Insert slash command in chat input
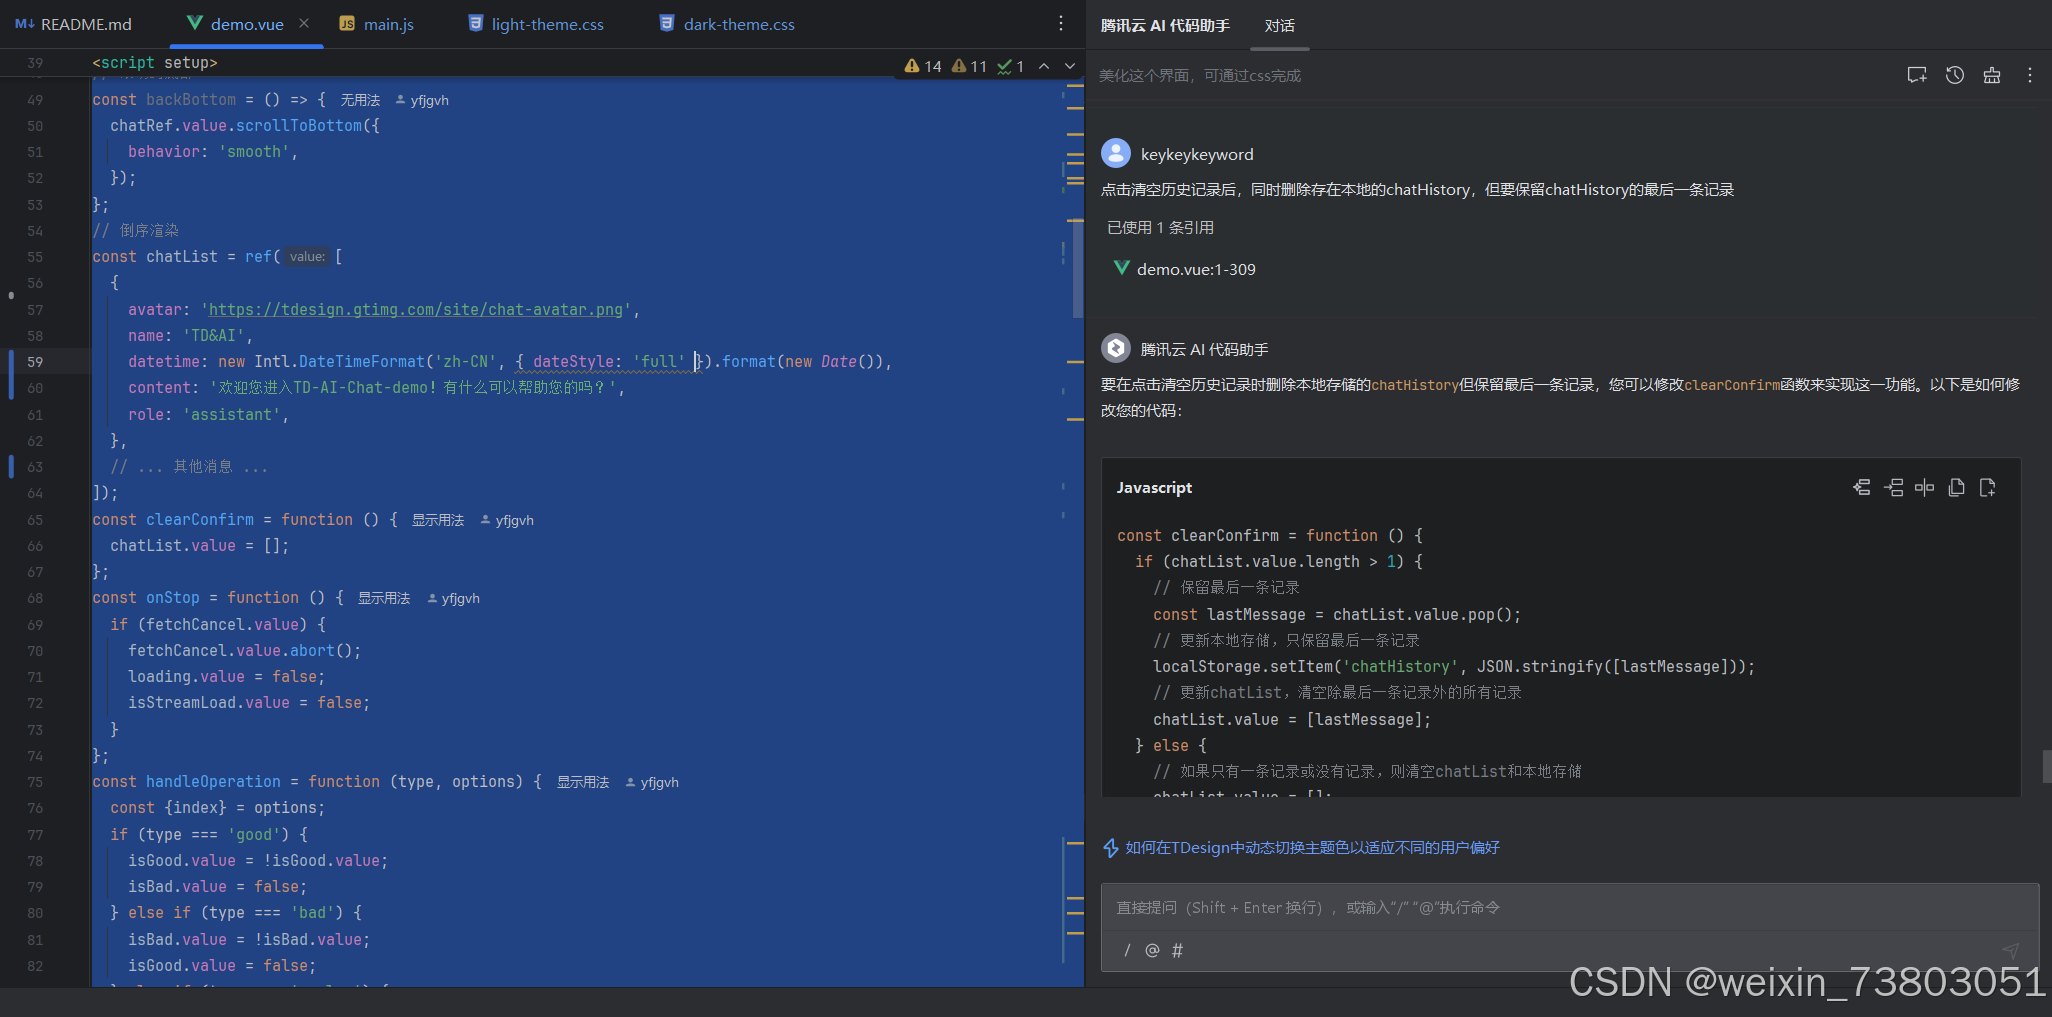This screenshot has height=1017, width=2052. (1127, 950)
